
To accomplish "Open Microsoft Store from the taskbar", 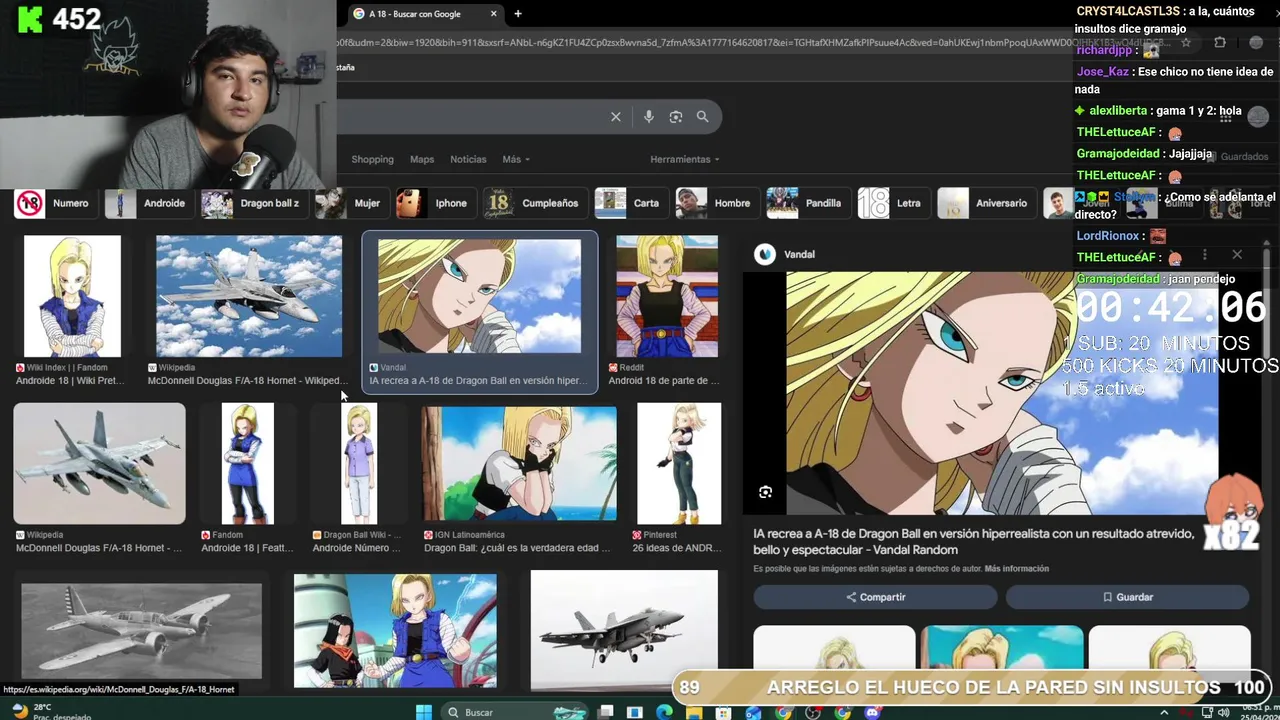I will click(724, 712).
